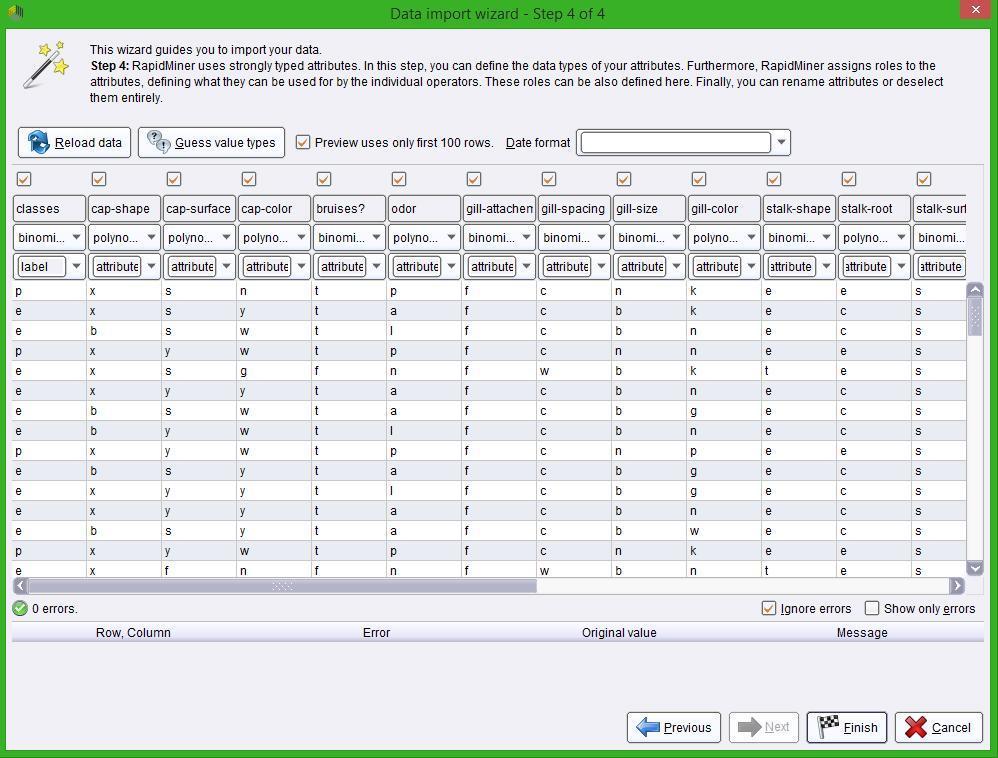Click the horizontal scrollbar thumb
Screen dimensions: 998x758
click(x=282, y=586)
